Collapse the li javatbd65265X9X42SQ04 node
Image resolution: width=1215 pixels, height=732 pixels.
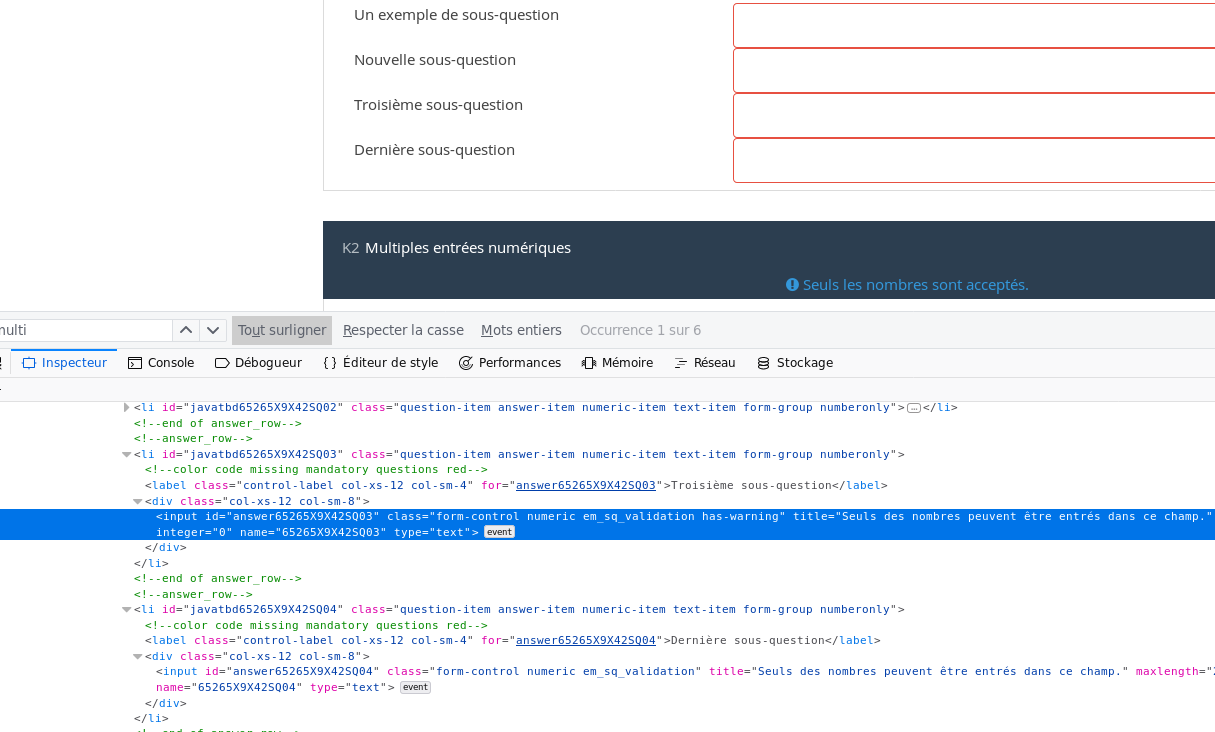tap(127, 610)
